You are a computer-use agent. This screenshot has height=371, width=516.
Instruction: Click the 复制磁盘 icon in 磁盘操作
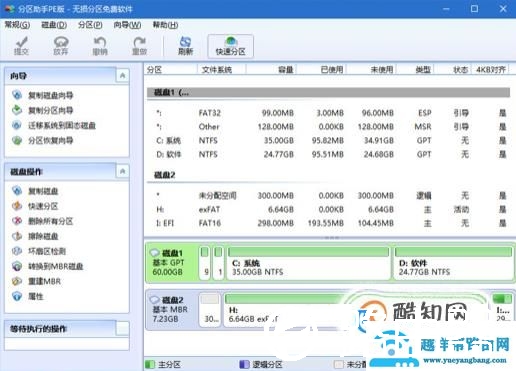17,191
